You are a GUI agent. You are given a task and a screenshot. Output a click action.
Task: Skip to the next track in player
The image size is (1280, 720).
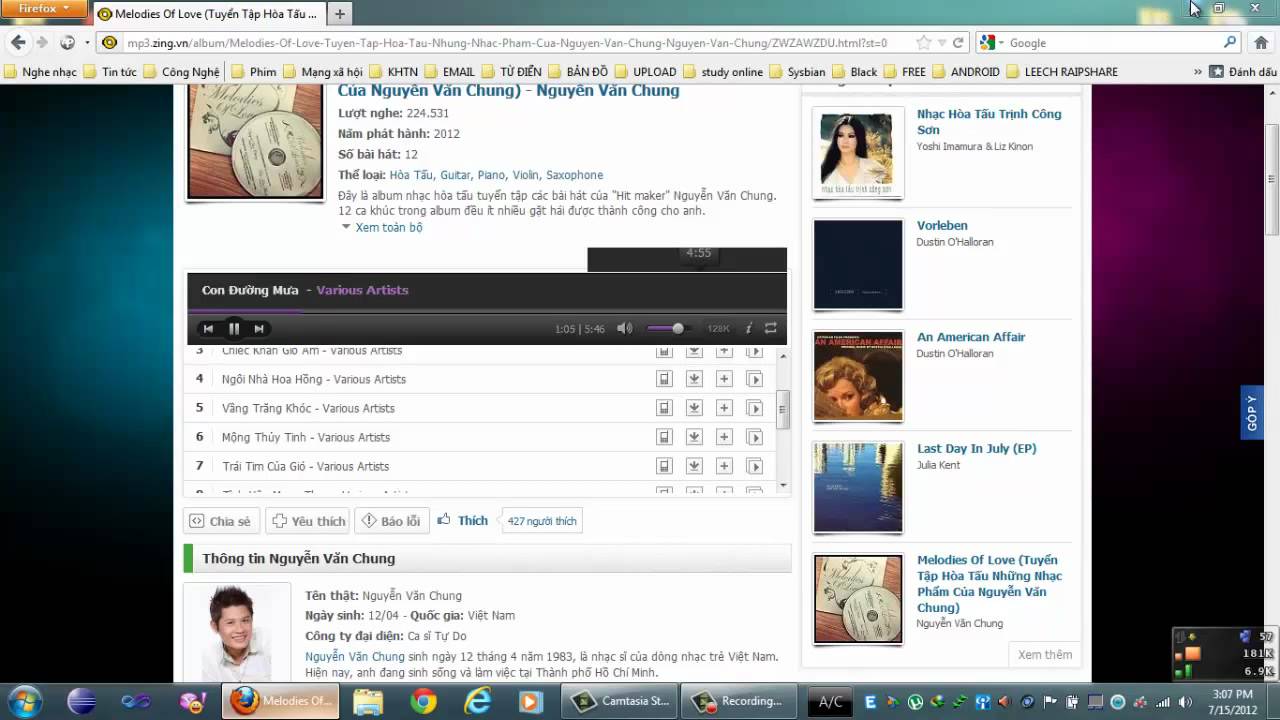point(259,328)
